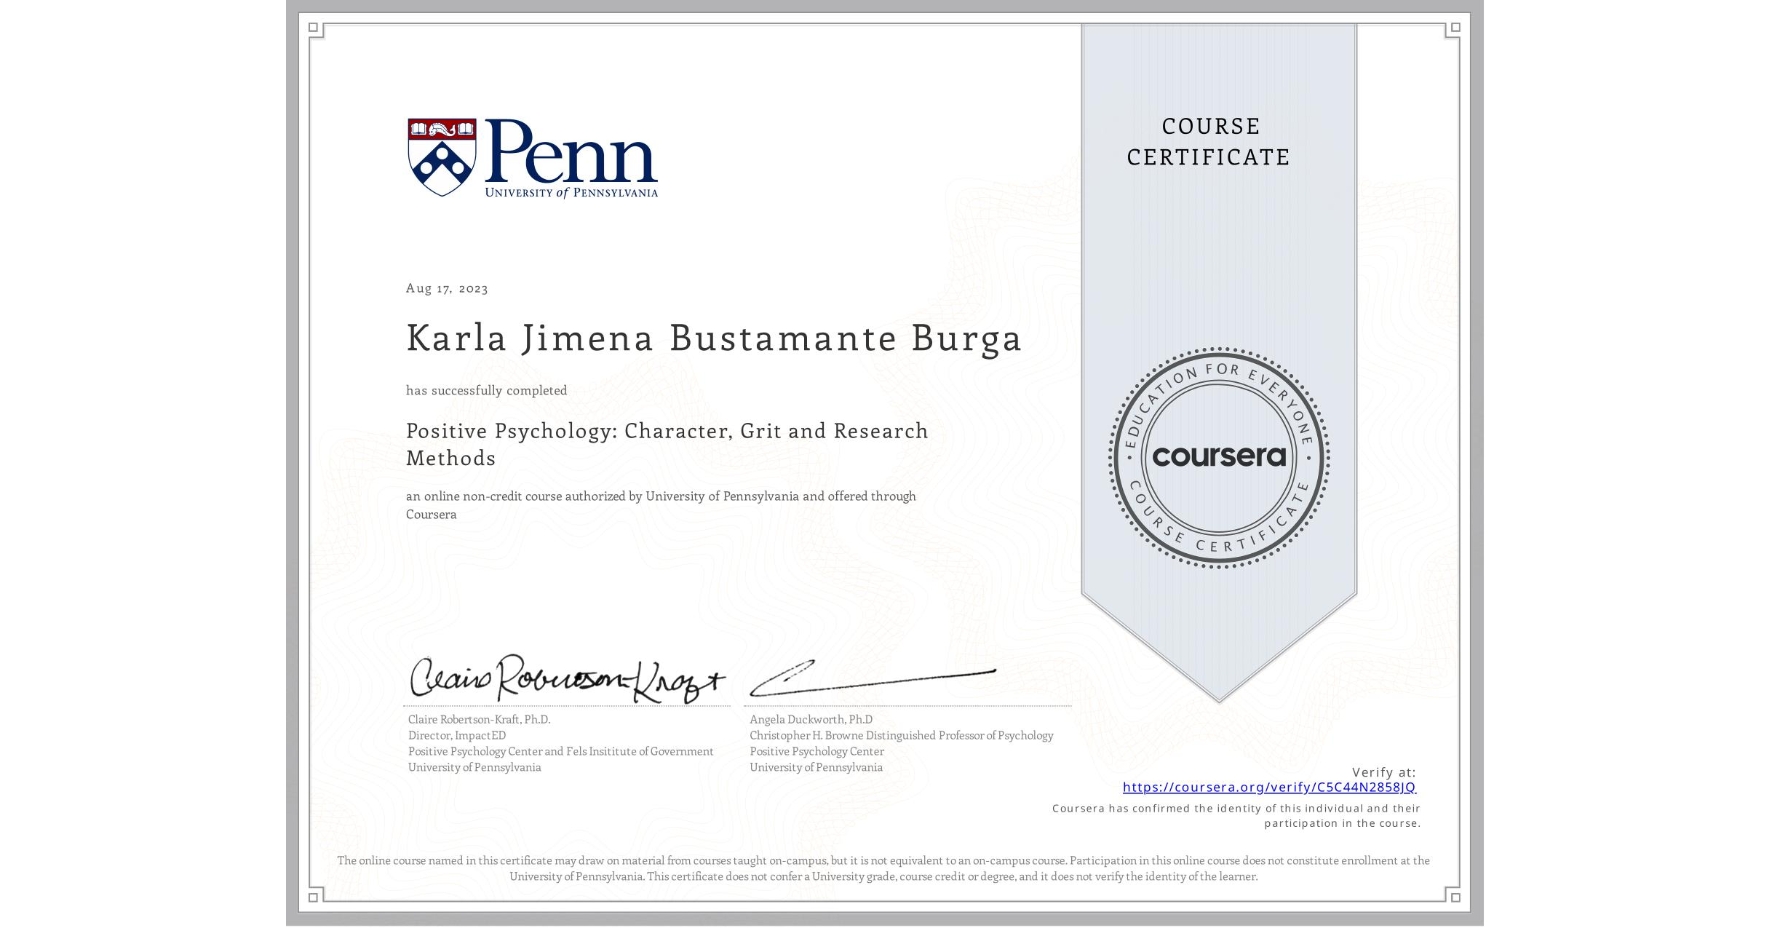The width and height of the screenshot is (1772, 928).
Task: Click the name 'Claire Robertson-Kraft, Ph.D.'
Action: [479, 719]
